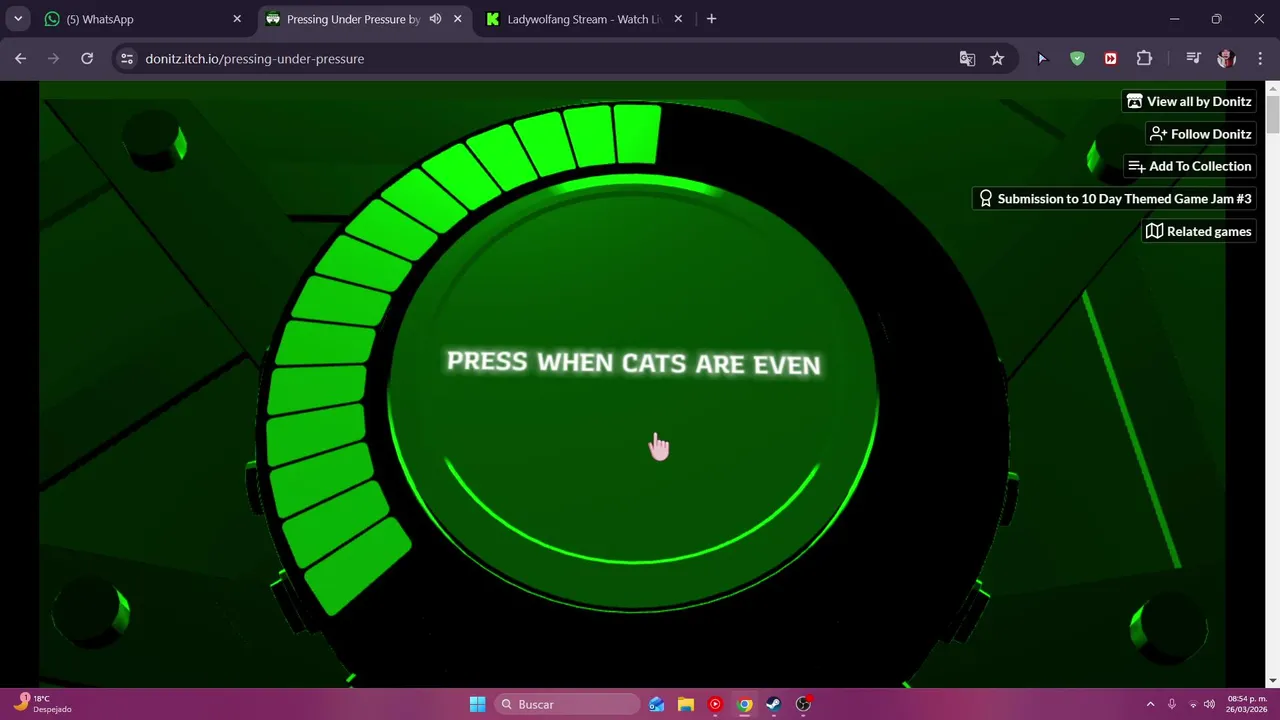Open the red fast-forward extension

click(x=1110, y=59)
